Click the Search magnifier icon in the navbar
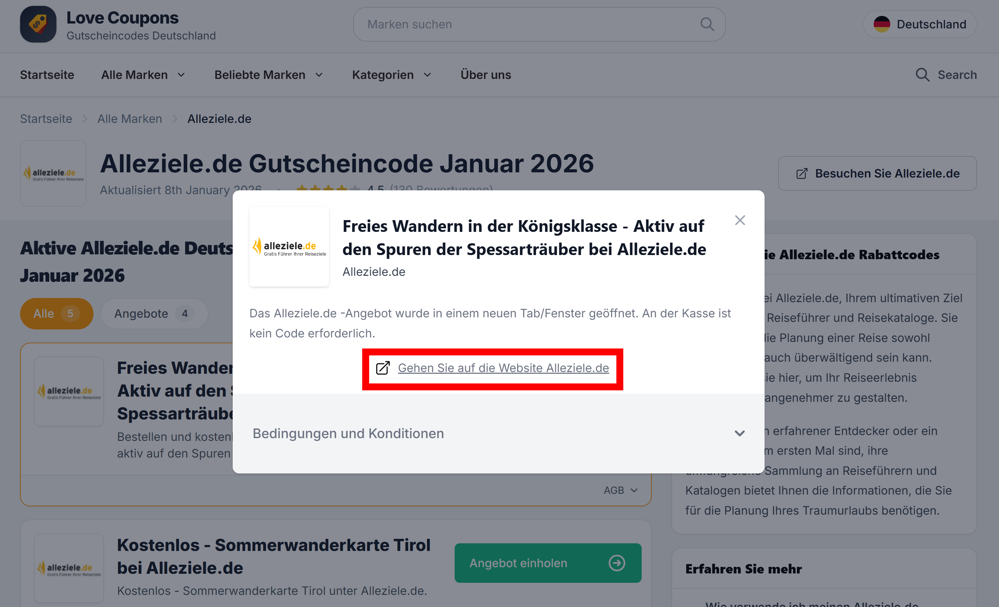Screen dimensions: 999x607 tap(922, 75)
